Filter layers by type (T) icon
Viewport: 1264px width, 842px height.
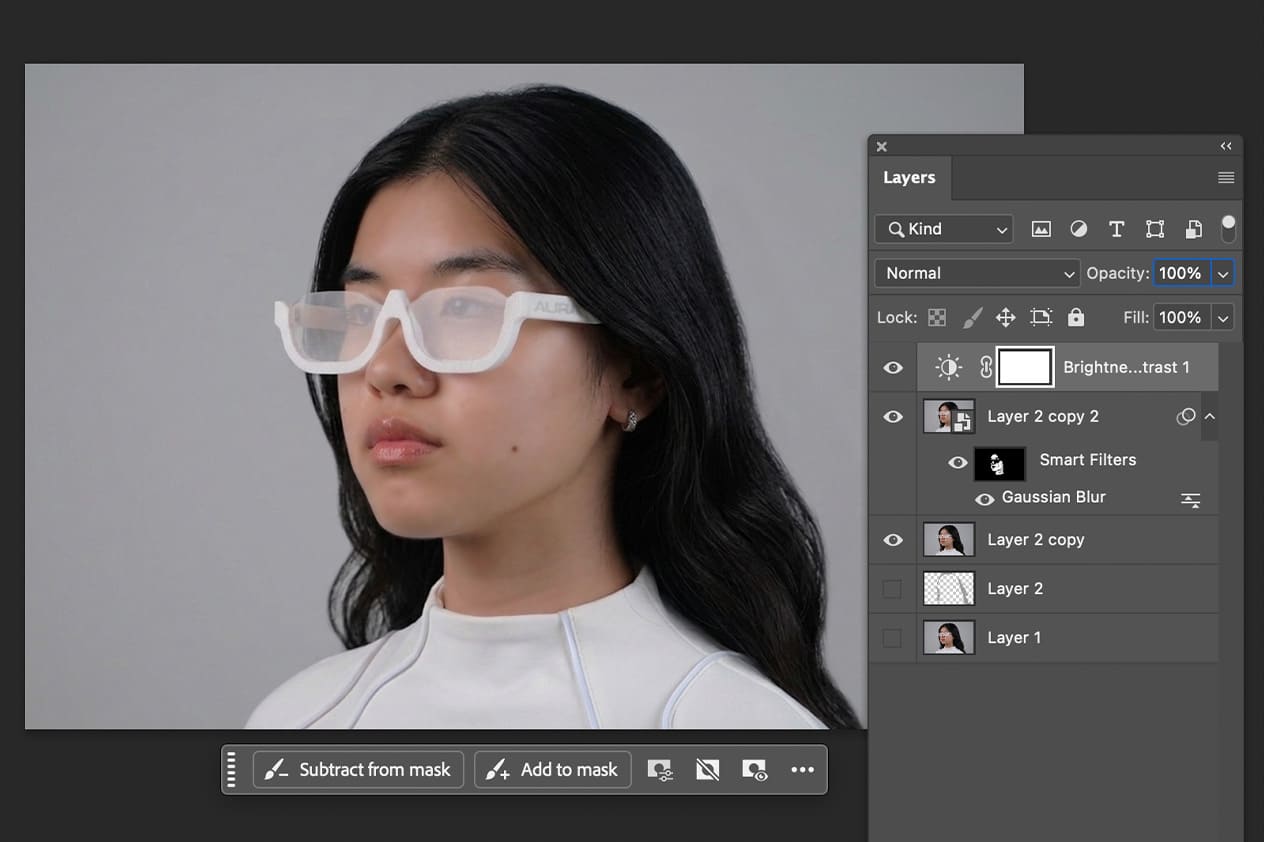click(x=1117, y=229)
